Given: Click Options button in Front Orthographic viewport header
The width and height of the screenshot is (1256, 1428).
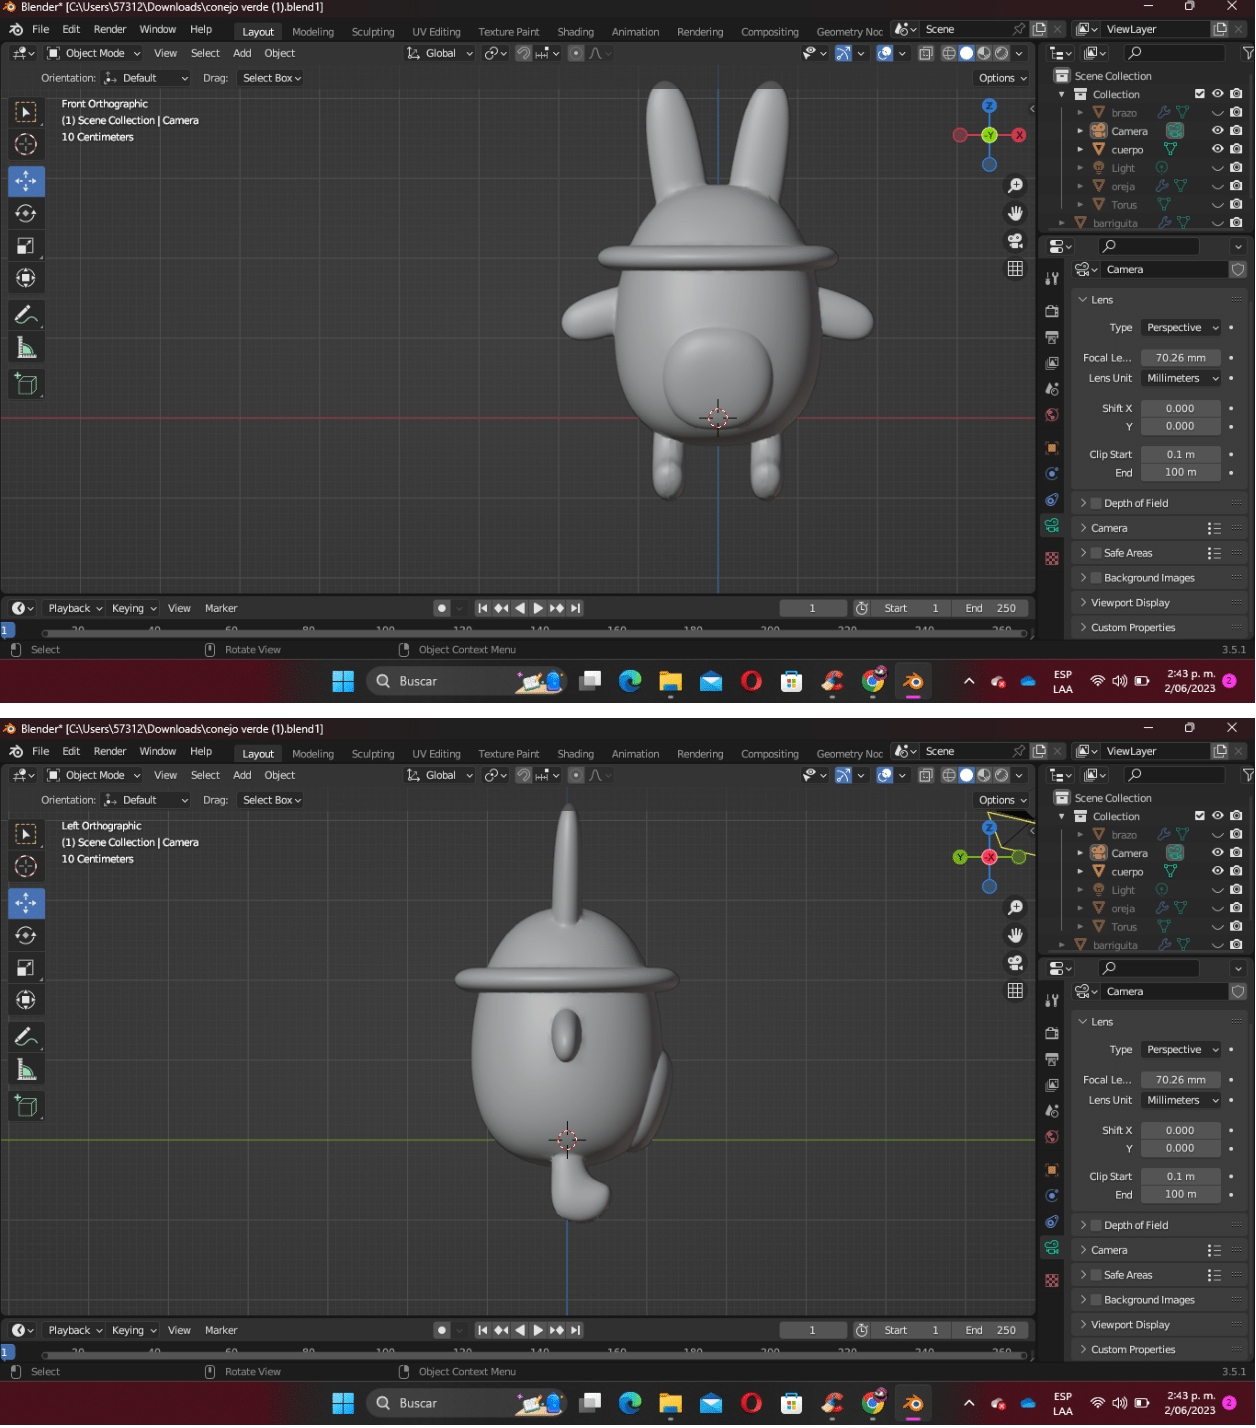Looking at the screenshot, I should (1002, 78).
